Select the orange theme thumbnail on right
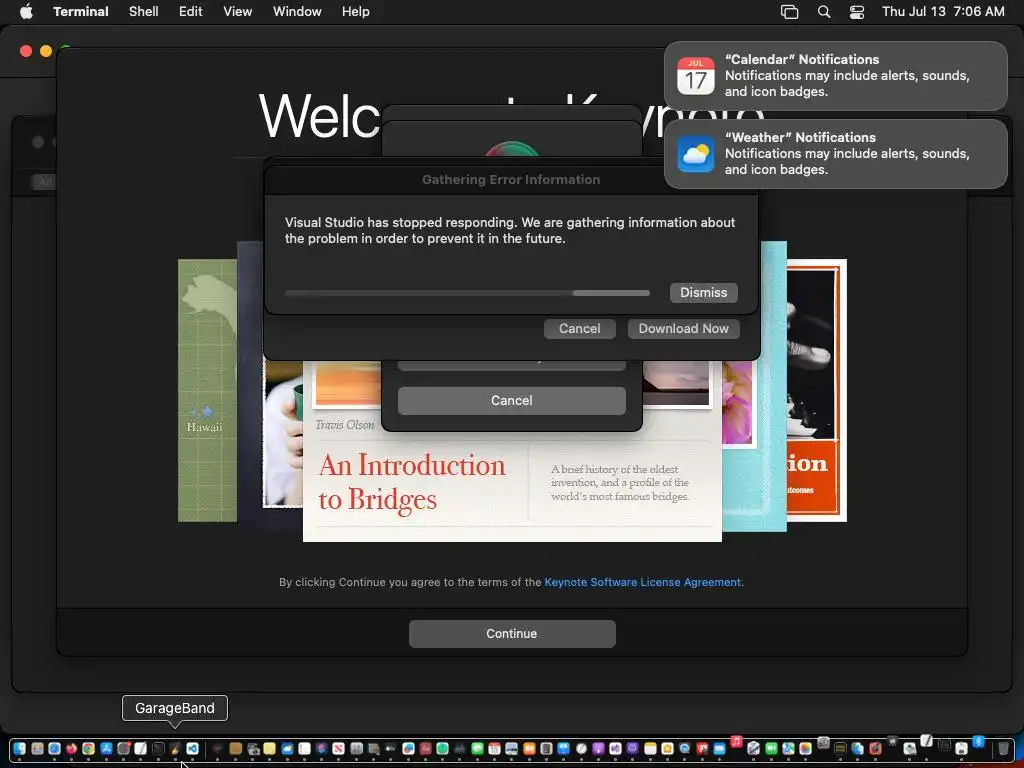1024x768 pixels. click(816, 391)
